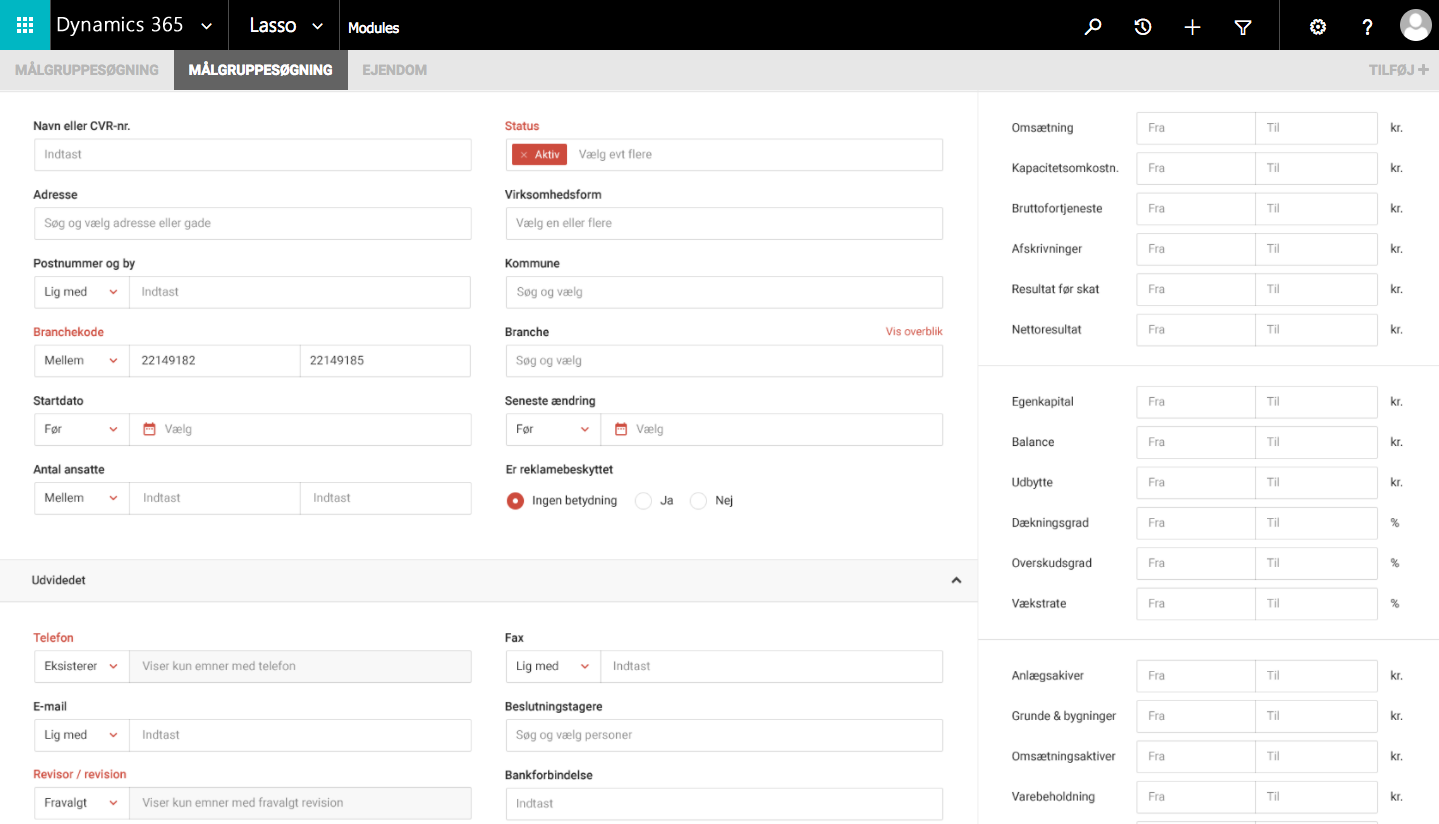
Task: Remove the Aktiv status tag
Action: [523, 155]
